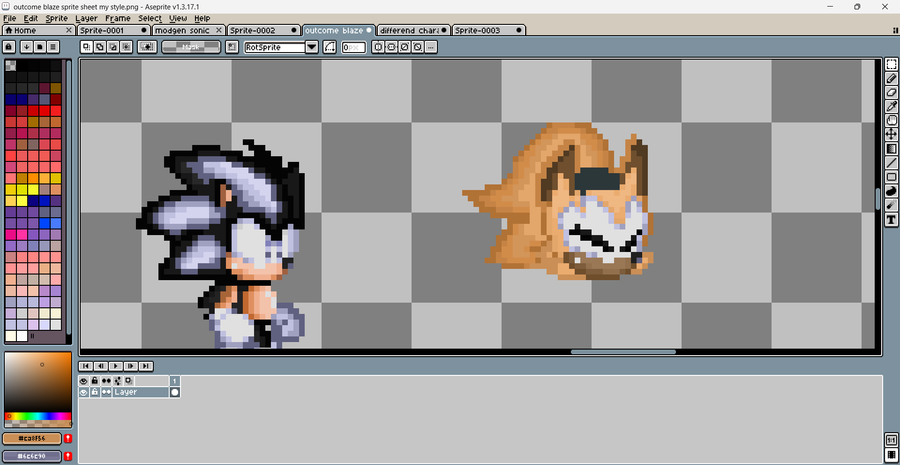The width and height of the screenshot is (900, 465).
Task: Open the RotSprite algorithm dropdown arrow
Action: point(312,47)
